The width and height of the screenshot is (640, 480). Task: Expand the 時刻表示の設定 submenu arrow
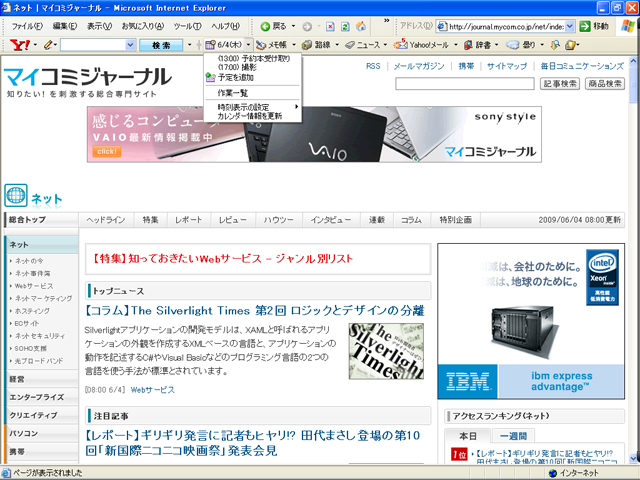pyautogui.click(x=297, y=107)
